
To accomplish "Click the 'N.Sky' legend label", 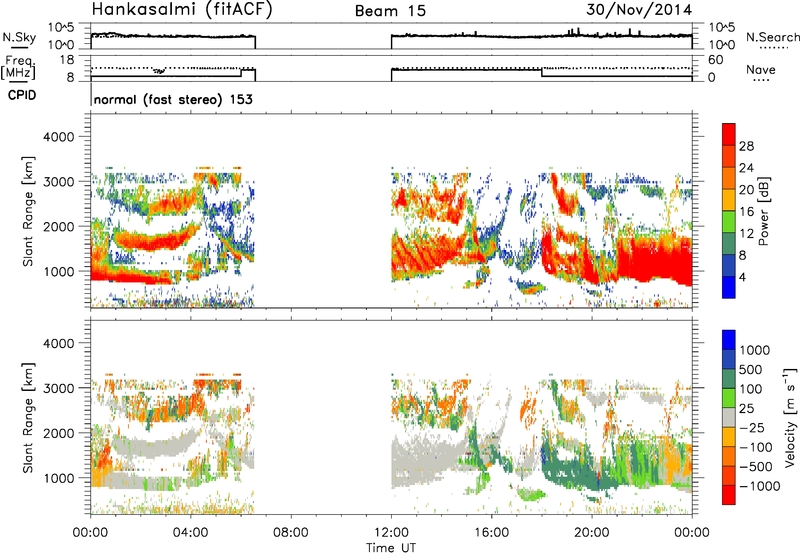I will 19,37.
